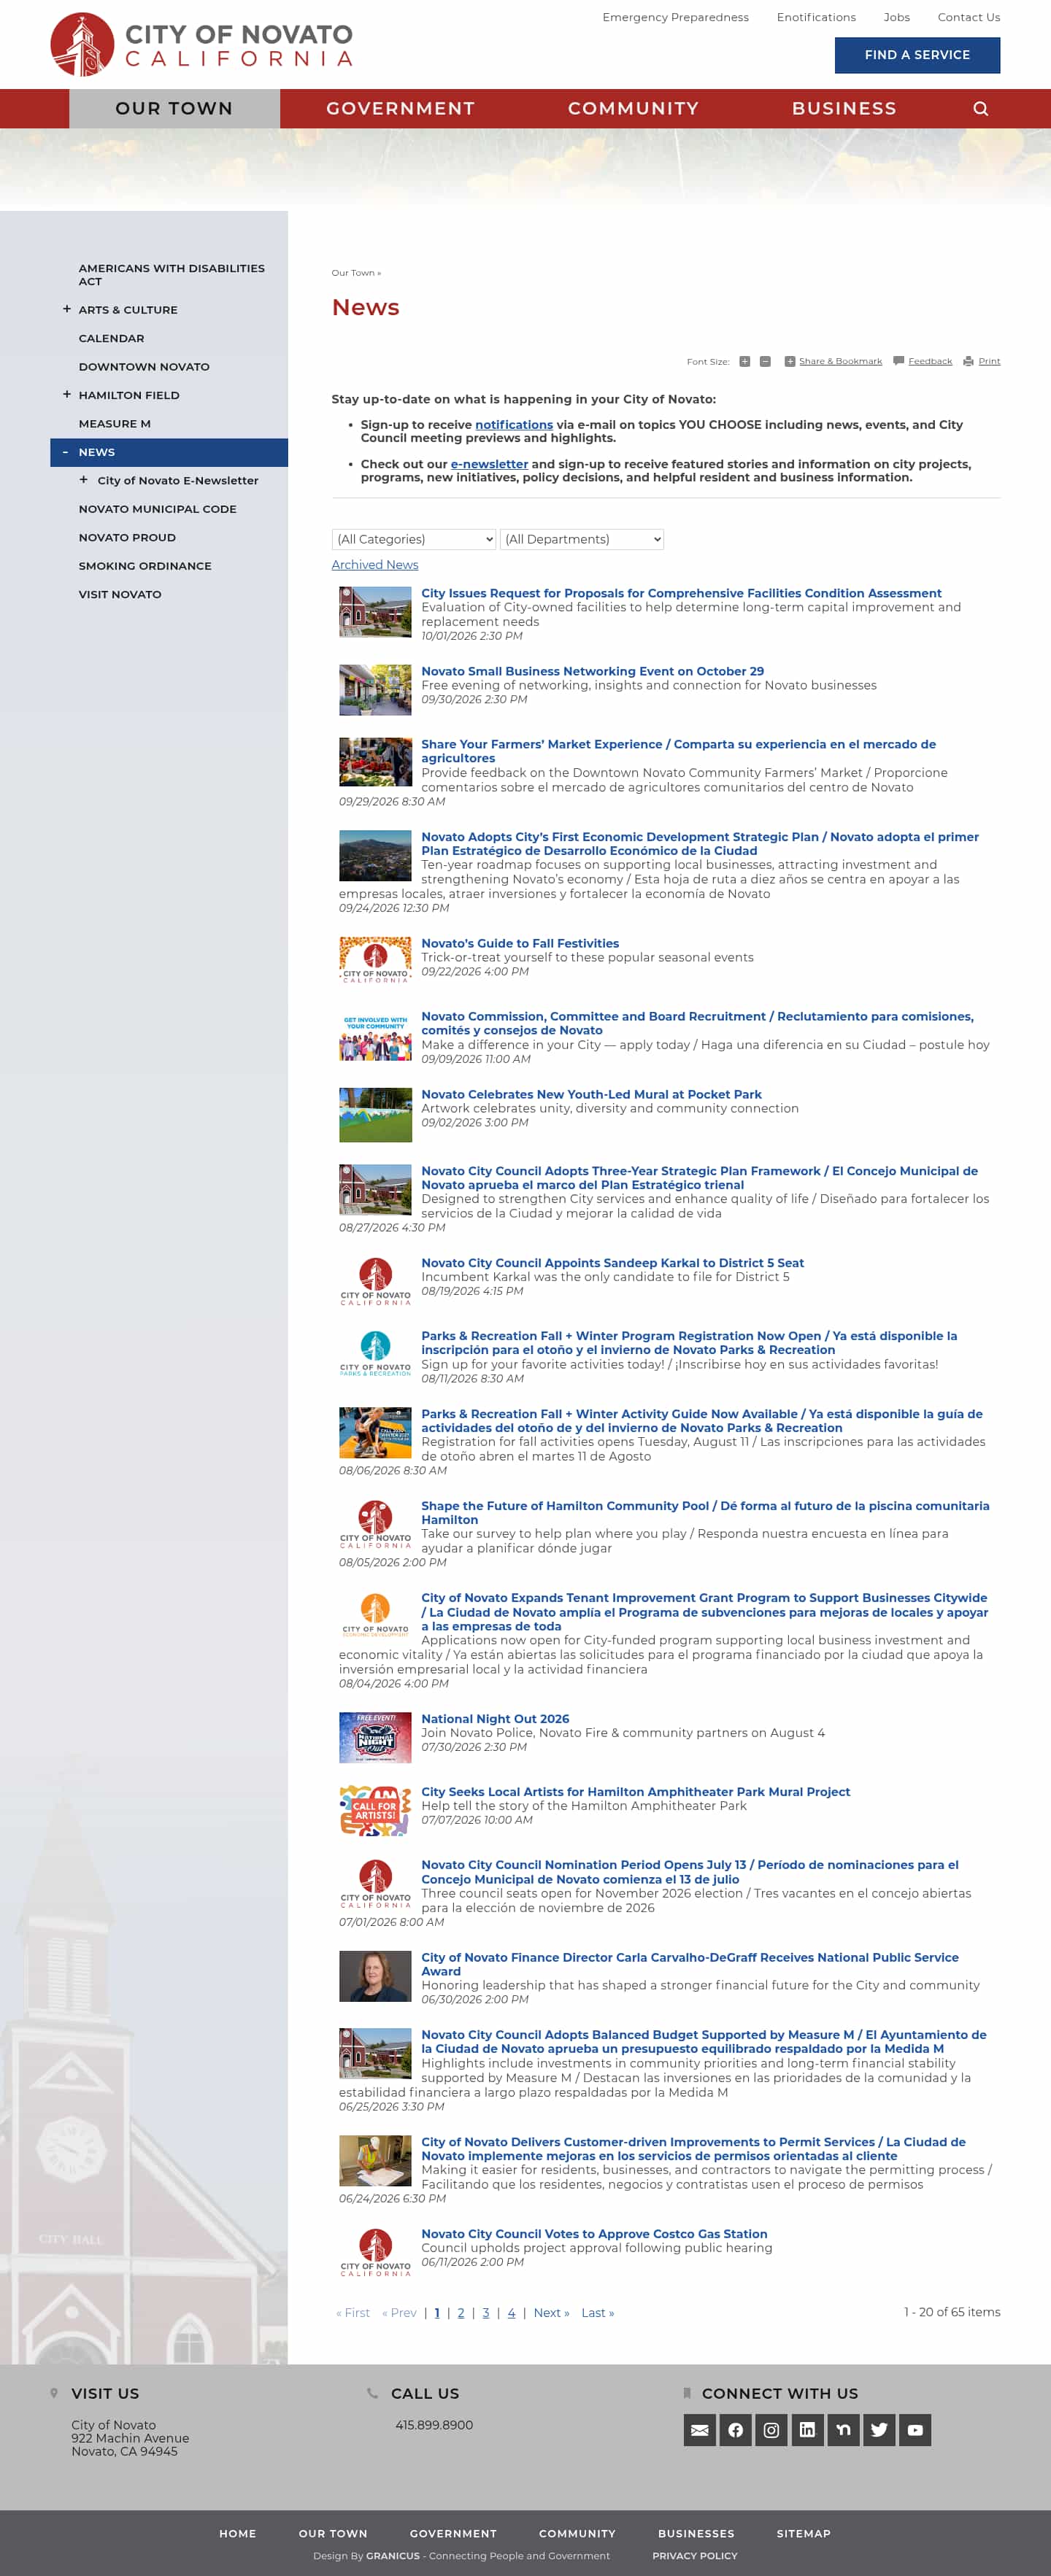
Task: Open the Our Town main tab
Action: 174,108
